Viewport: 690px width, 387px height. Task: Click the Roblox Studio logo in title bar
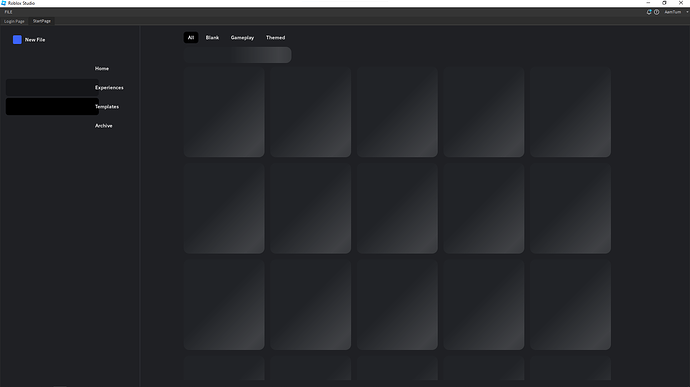pyautogui.click(x=4, y=3)
